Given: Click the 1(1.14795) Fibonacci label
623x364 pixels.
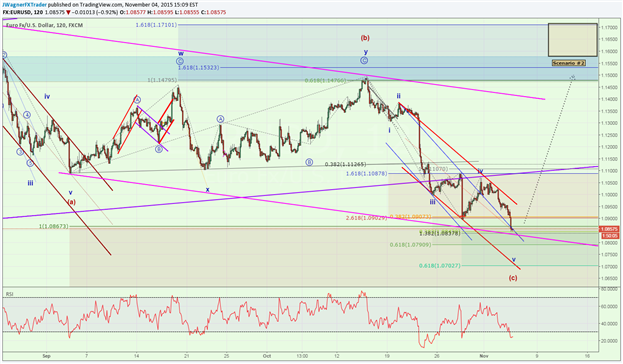Looking at the screenshot, I should (x=162, y=80).
